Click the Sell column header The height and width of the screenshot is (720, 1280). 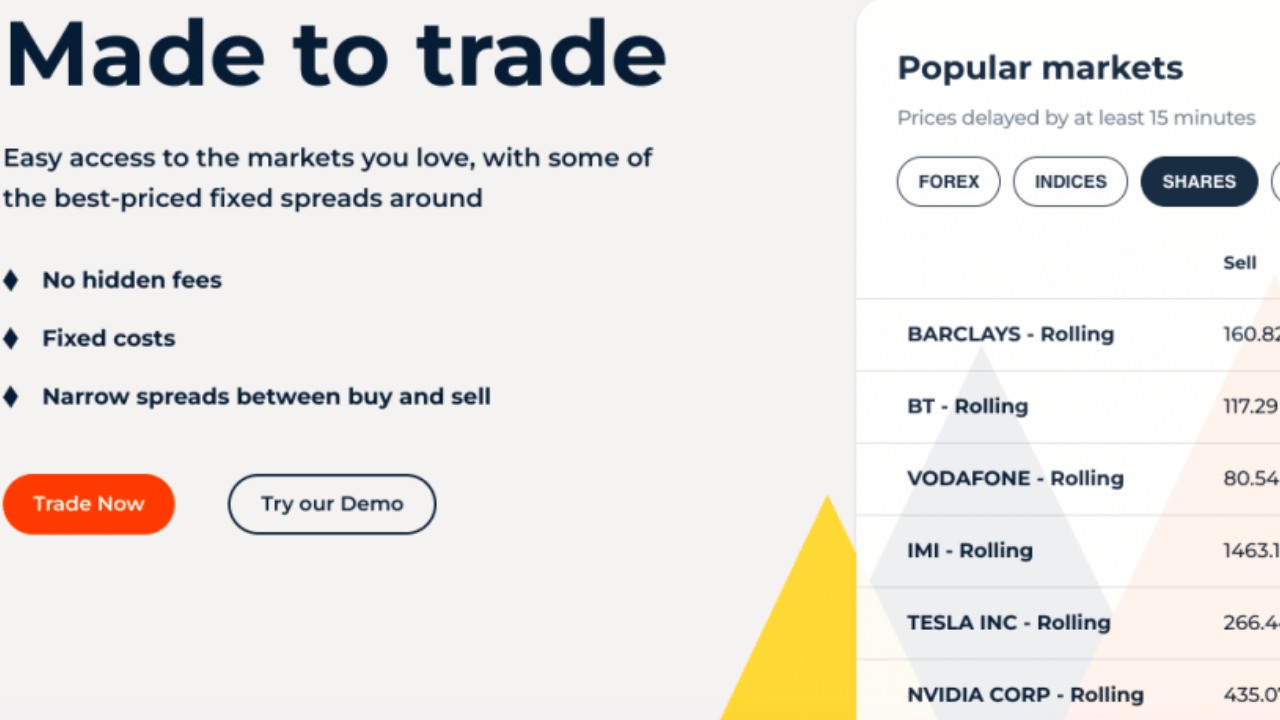(1240, 263)
